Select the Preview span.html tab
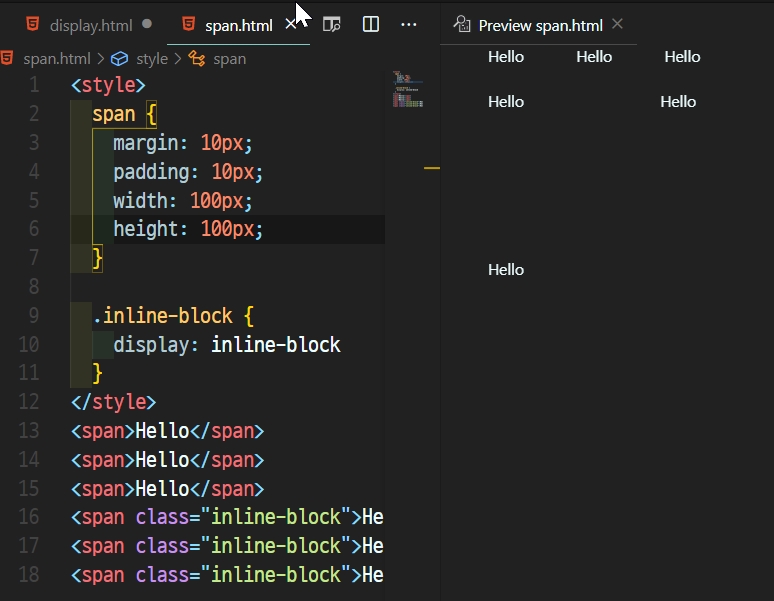Image resolution: width=774 pixels, height=601 pixels. tap(538, 25)
